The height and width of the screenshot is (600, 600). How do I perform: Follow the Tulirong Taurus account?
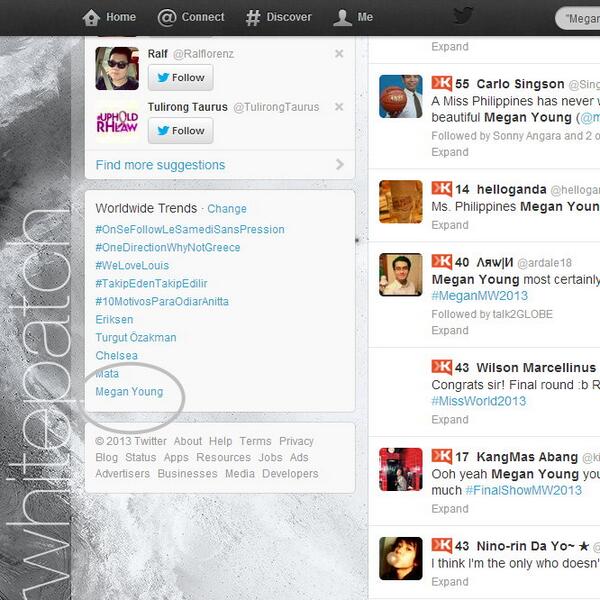click(x=181, y=131)
